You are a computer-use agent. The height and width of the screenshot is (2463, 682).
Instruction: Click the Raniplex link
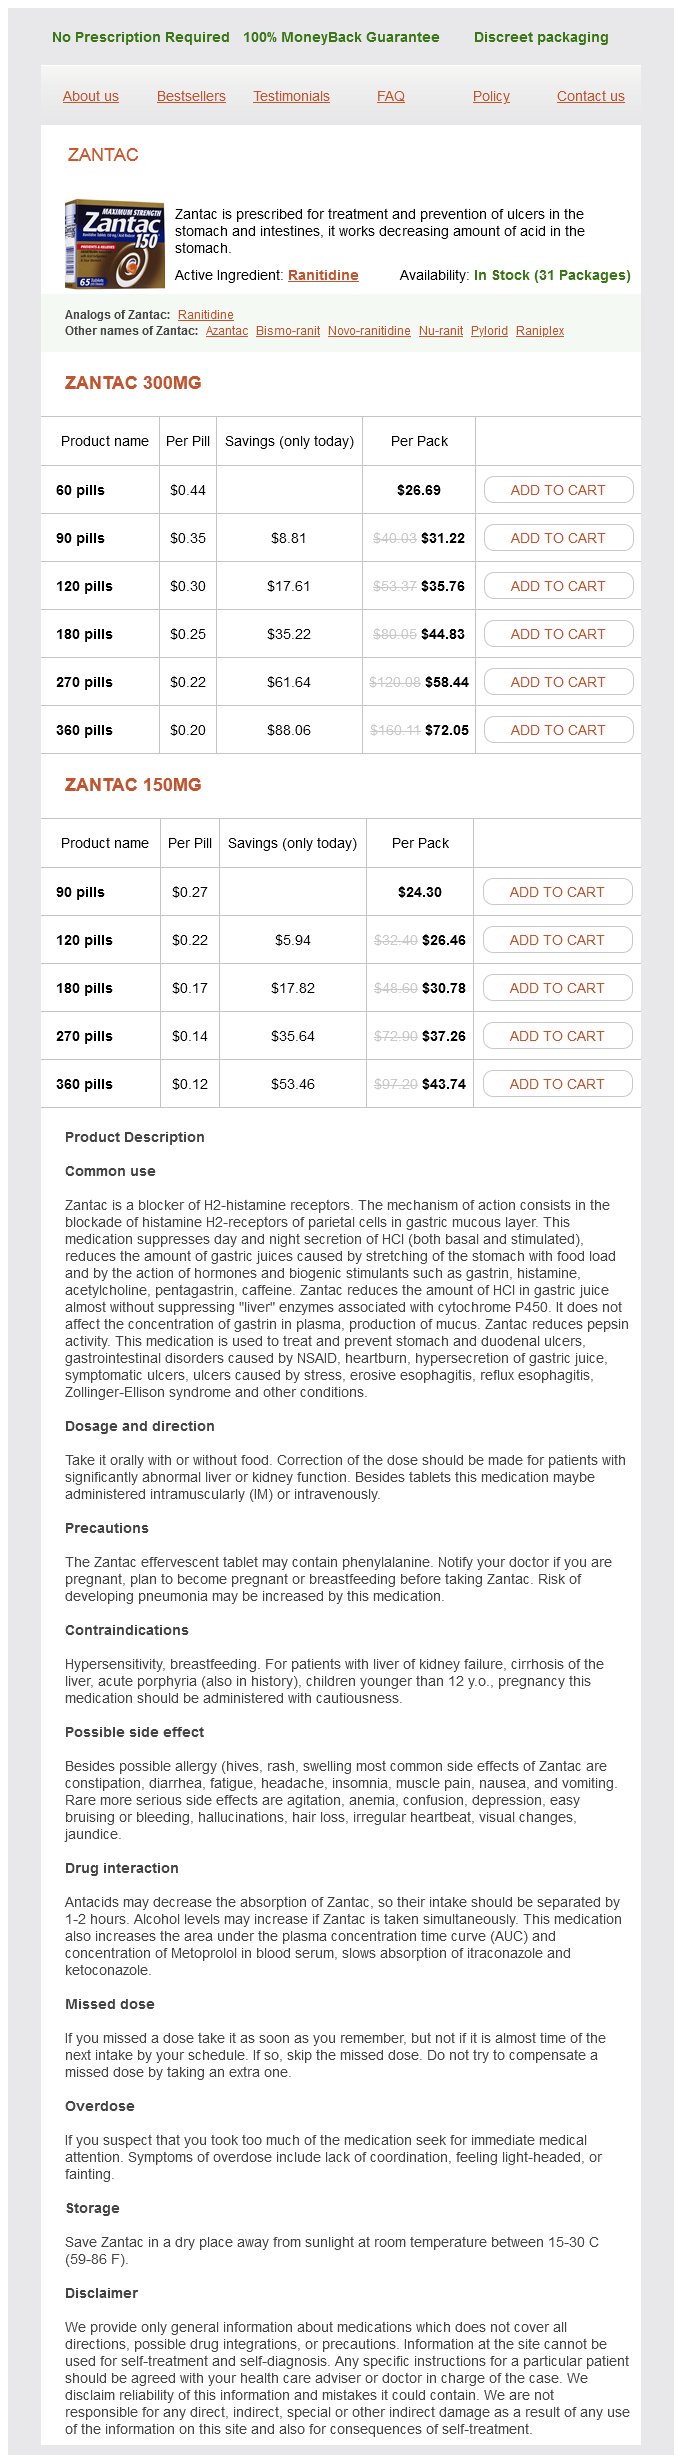[540, 331]
